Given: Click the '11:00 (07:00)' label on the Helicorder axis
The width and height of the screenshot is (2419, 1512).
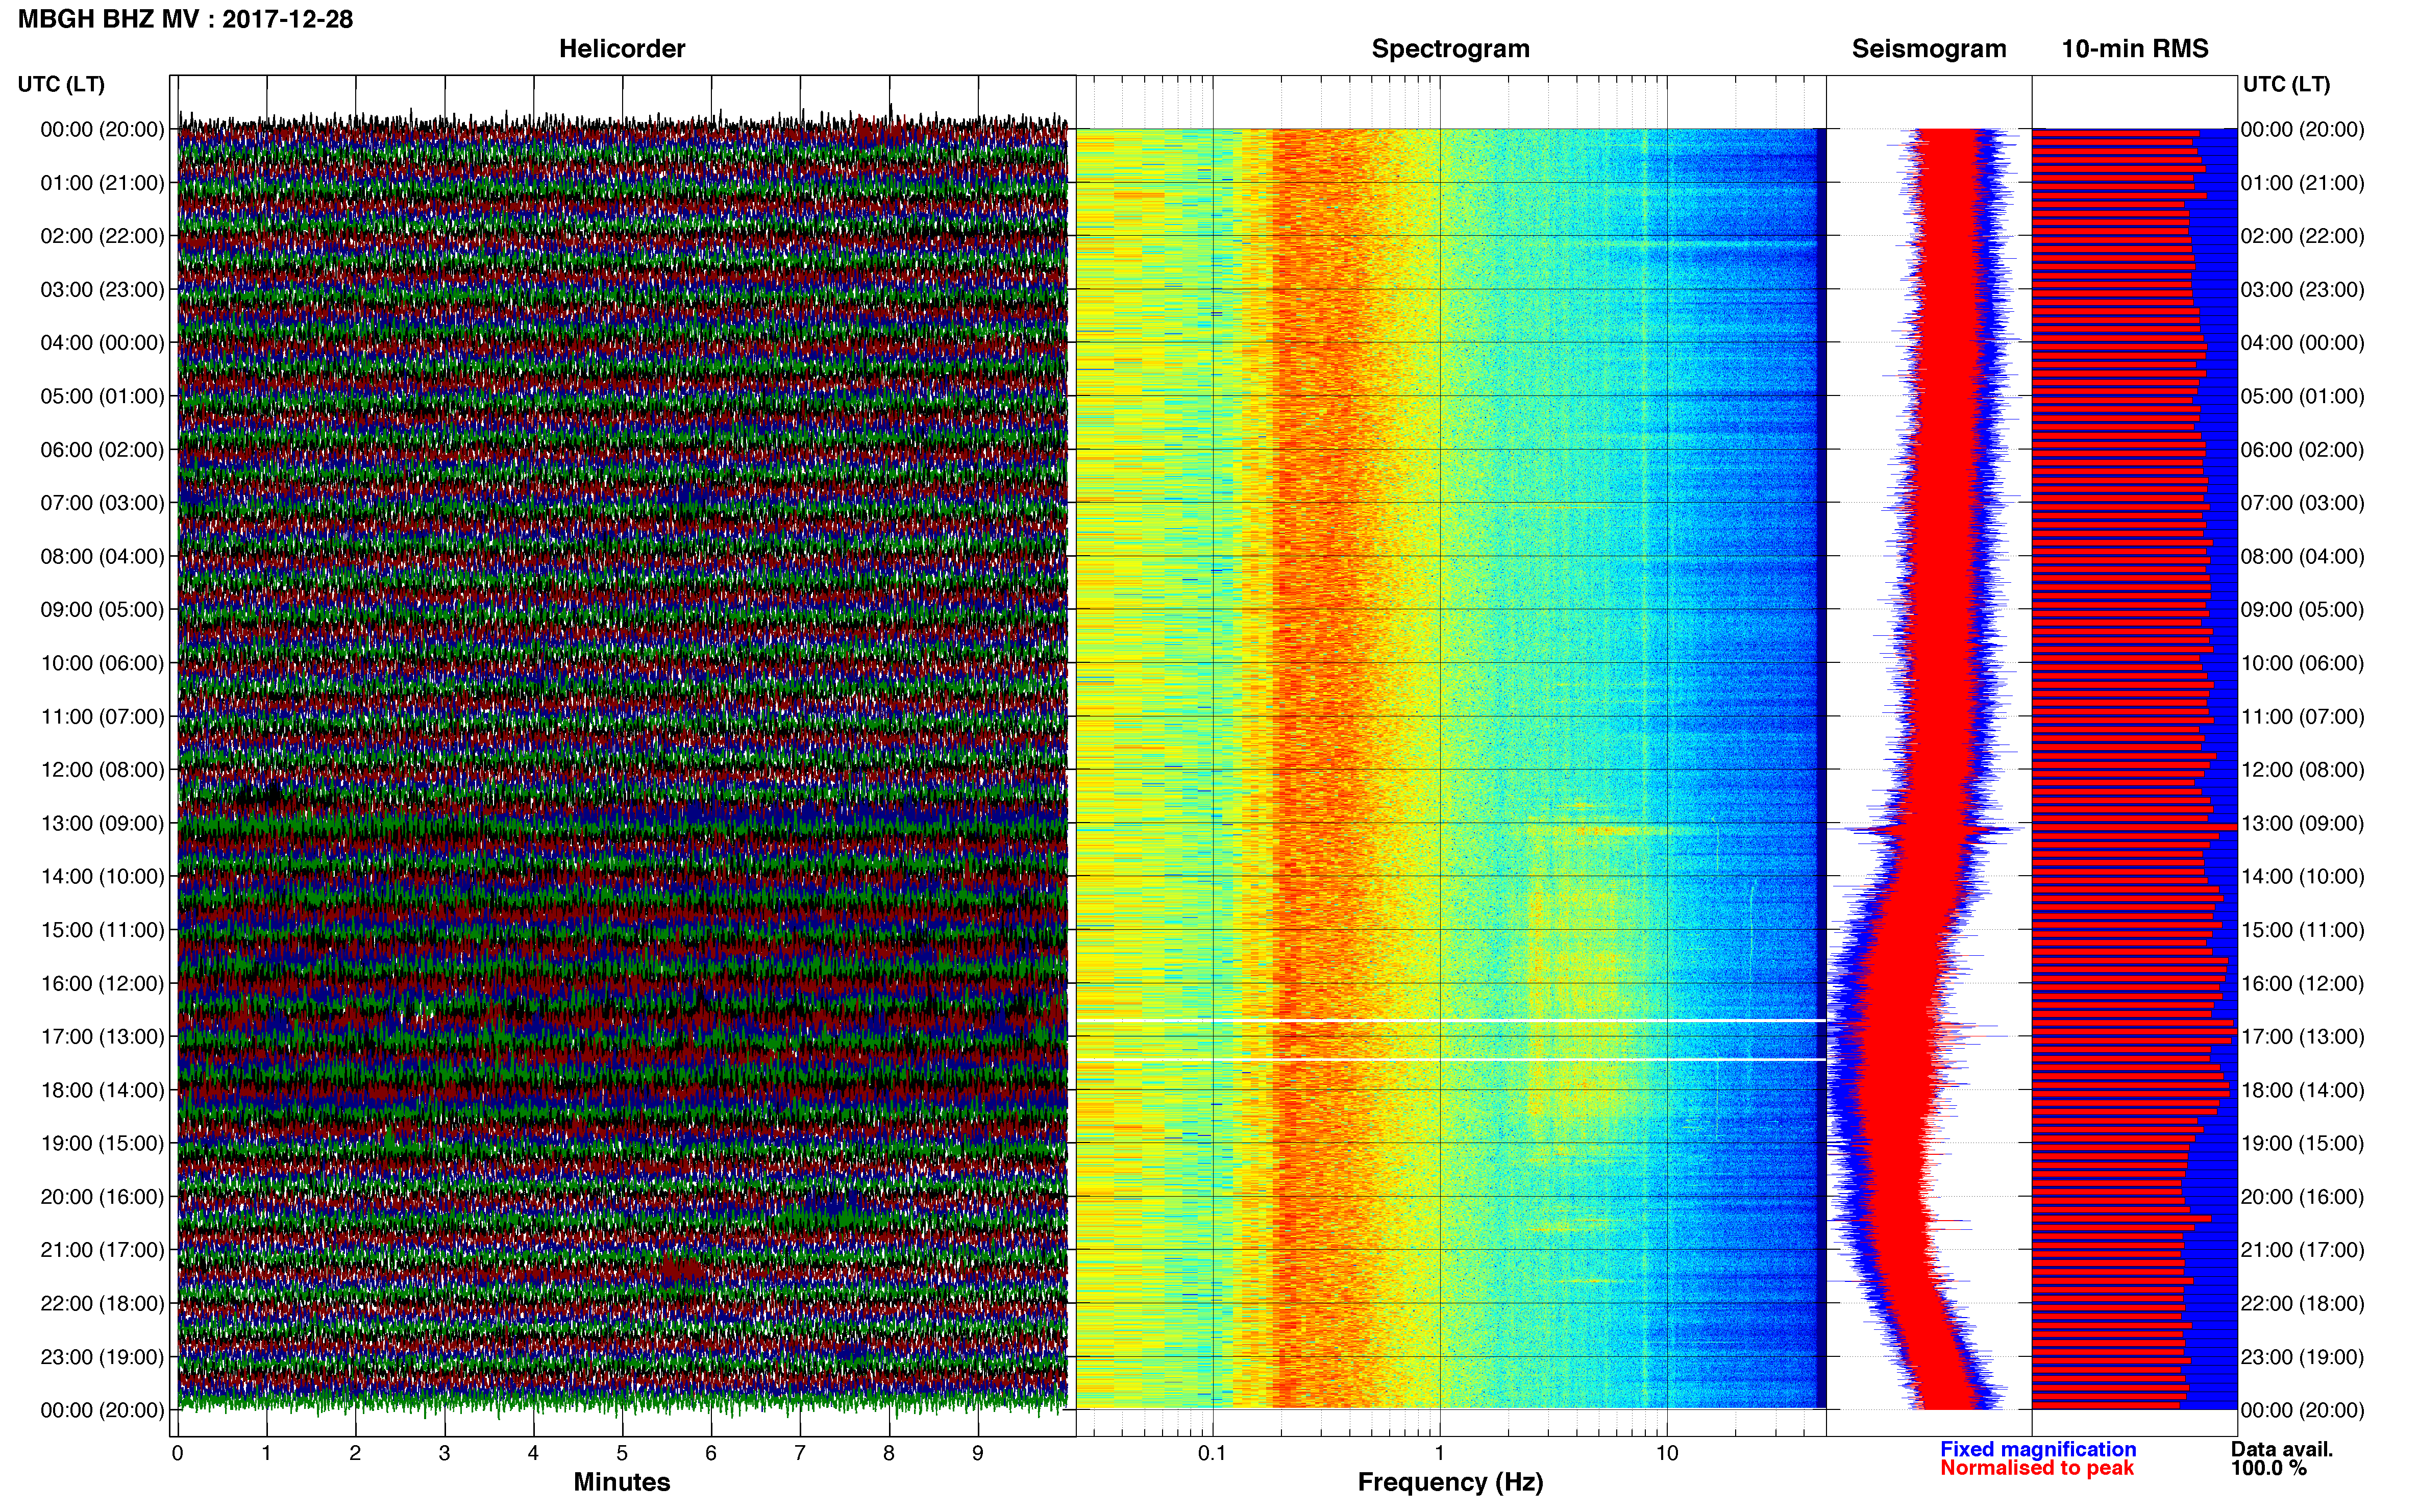Looking at the screenshot, I should point(102,717).
